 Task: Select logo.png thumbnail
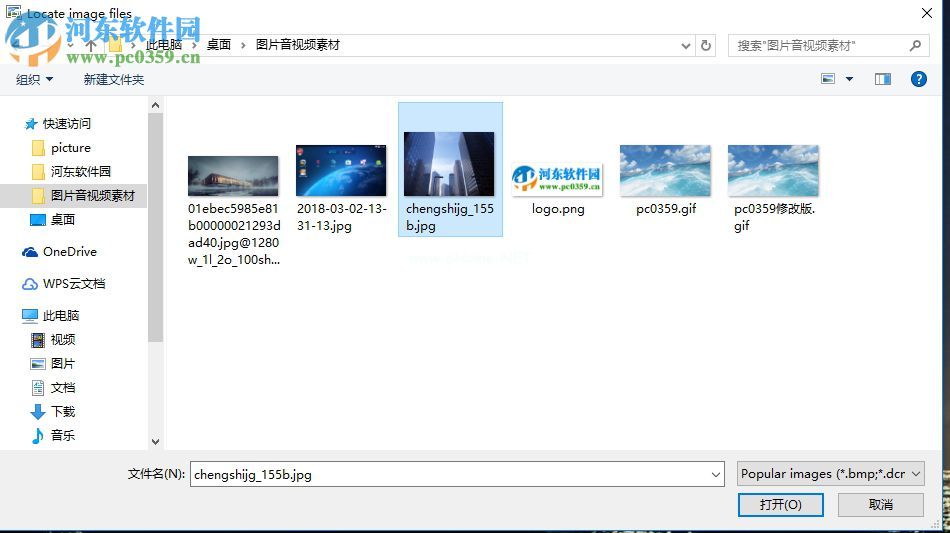pyautogui.click(x=557, y=179)
